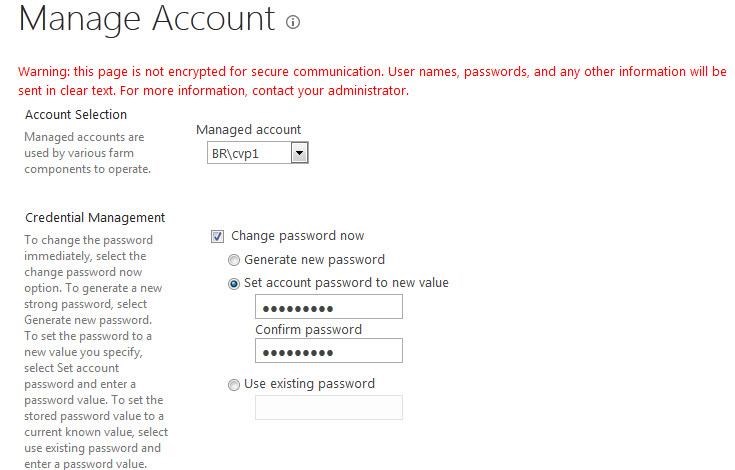Click the Change password now label text
Image resolution: width=735 pixels, height=470 pixels.
pyautogui.click(x=298, y=236)
